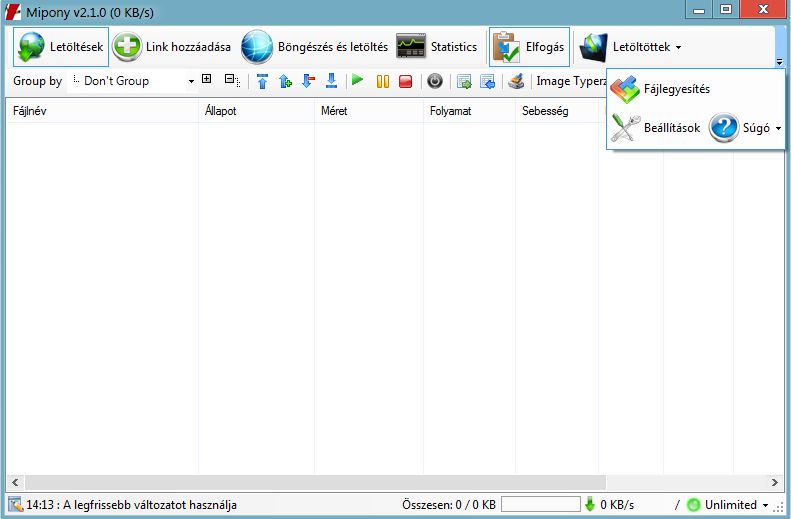Click the import list icon with blue arrow
Viewport: 791px width, 519px height.
(x=487, y=81)
